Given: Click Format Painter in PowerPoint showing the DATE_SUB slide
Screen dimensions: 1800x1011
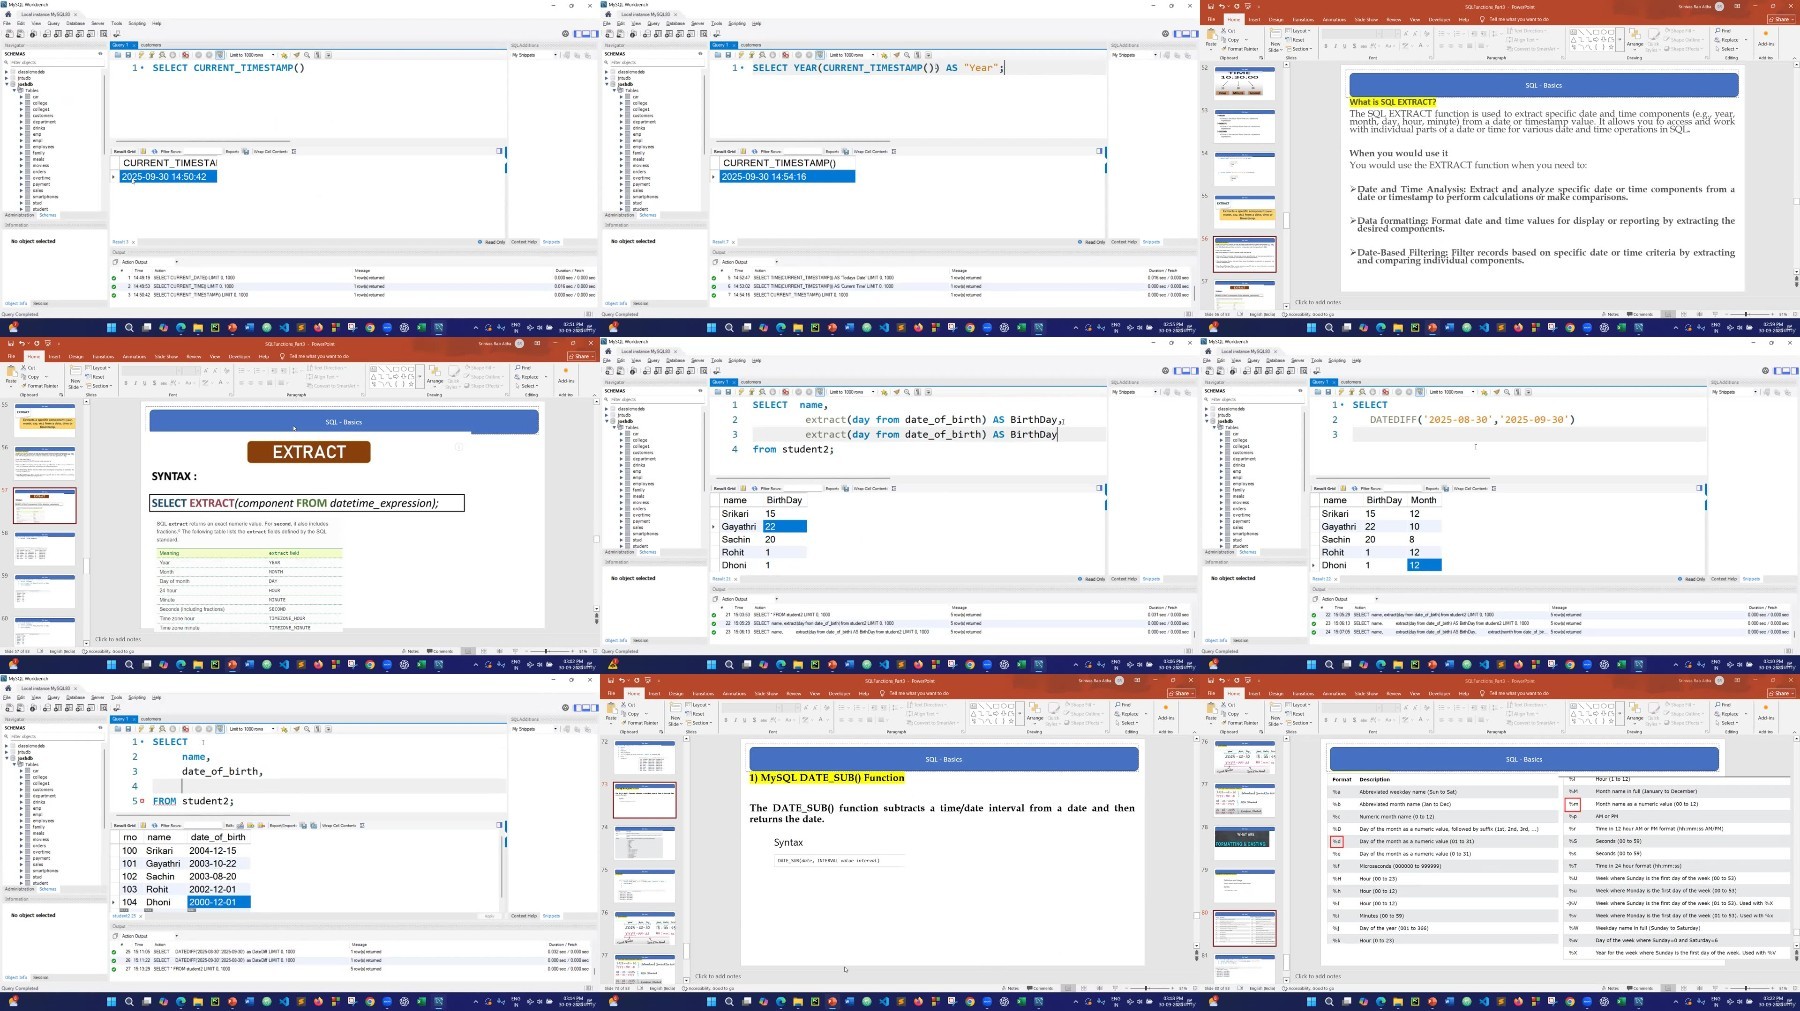Looking at the screenshot, I should [642, 722].
